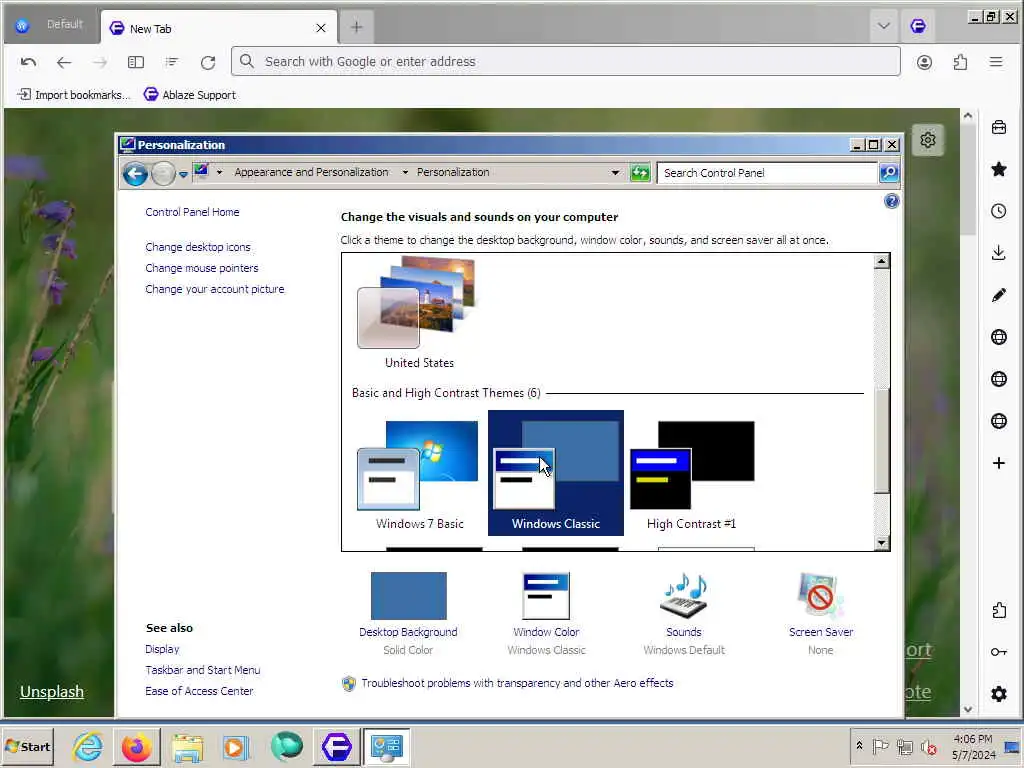
Task: Open sidebar settings gear at bottom
Action: (x=999, y=694)
